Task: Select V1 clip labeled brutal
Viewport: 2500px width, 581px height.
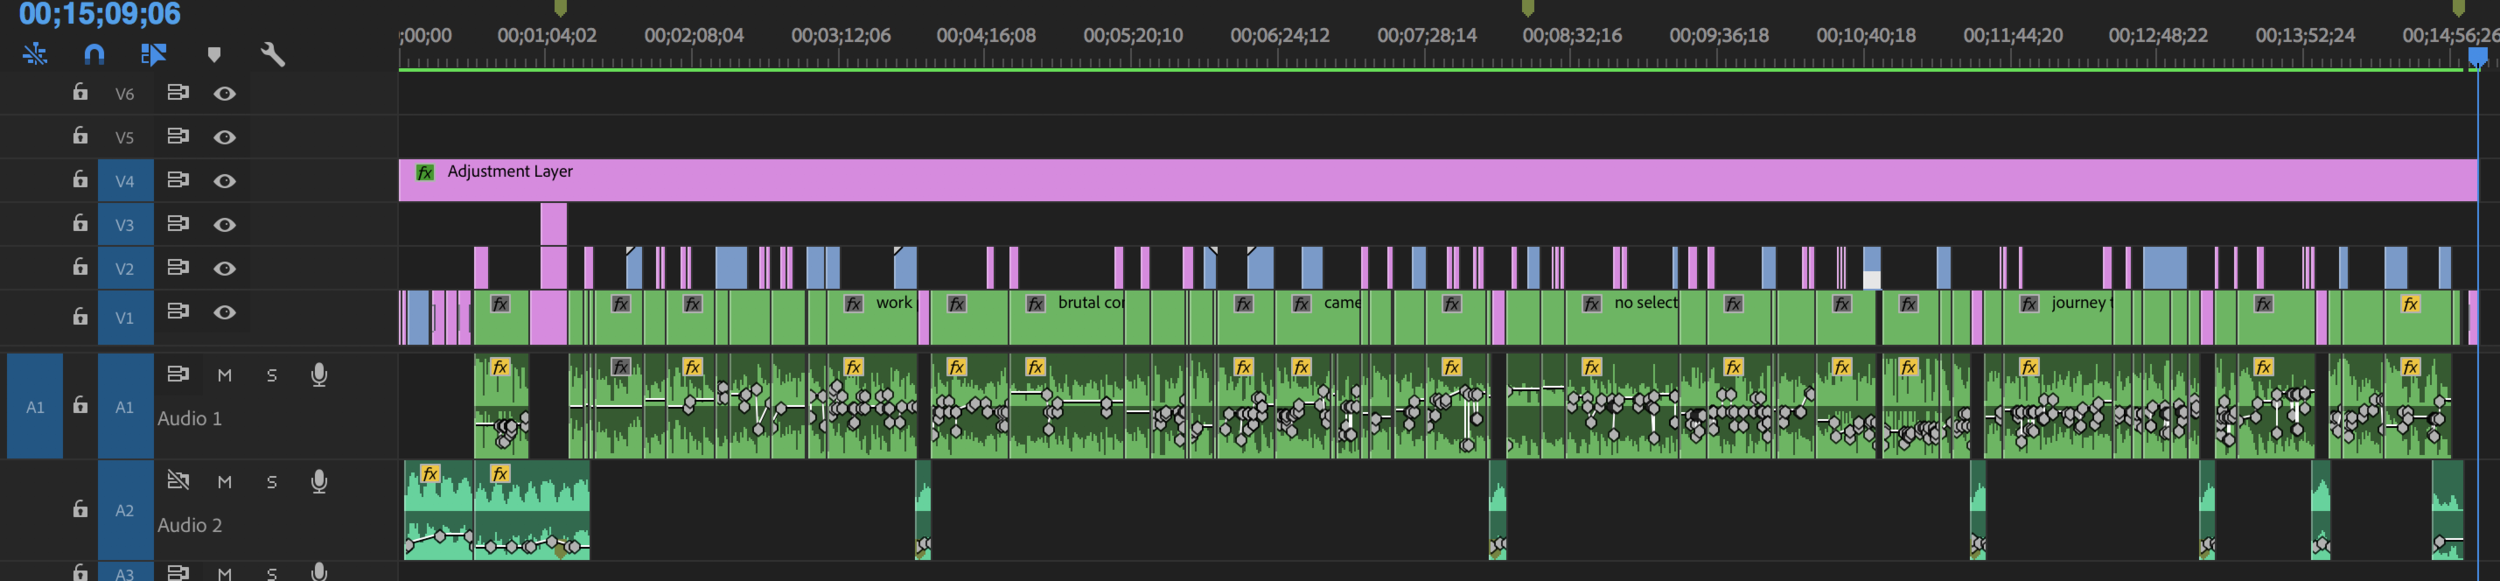Action: tap(1067, 318)
